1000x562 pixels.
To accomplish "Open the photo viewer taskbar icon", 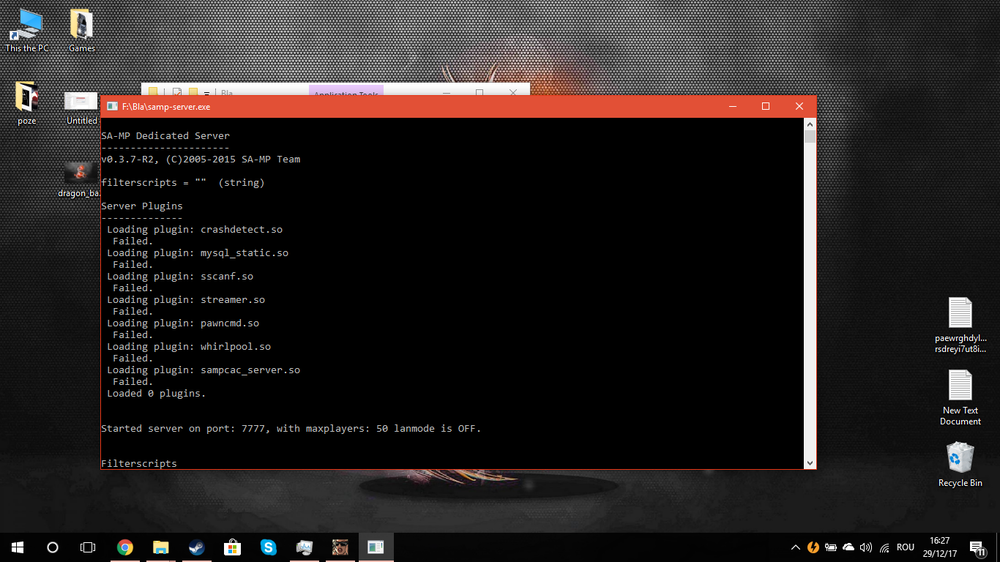I will coord(304,547).
